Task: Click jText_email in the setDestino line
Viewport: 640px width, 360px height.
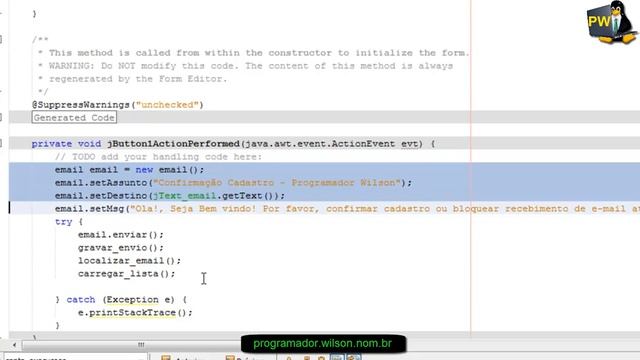Action: 184,196
